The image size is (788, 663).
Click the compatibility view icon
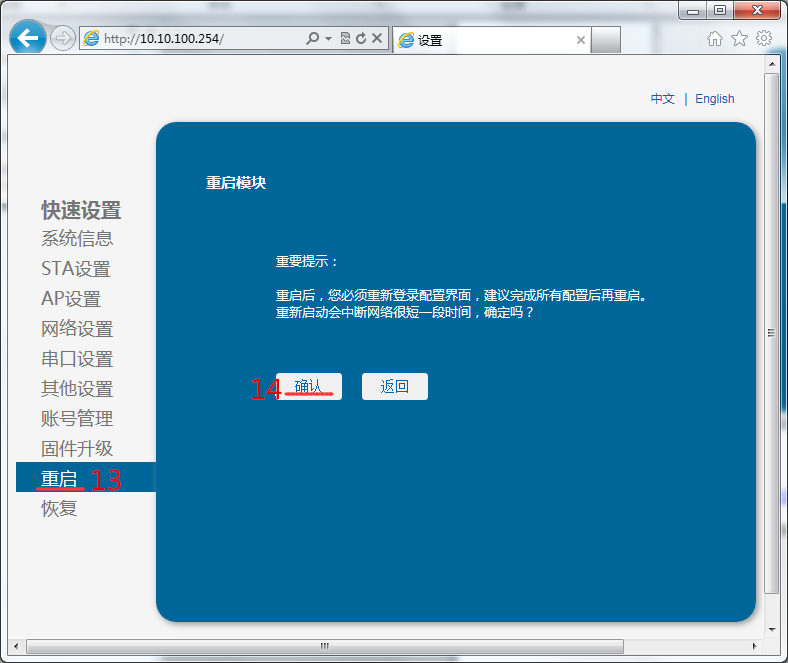tap(345, 39)
